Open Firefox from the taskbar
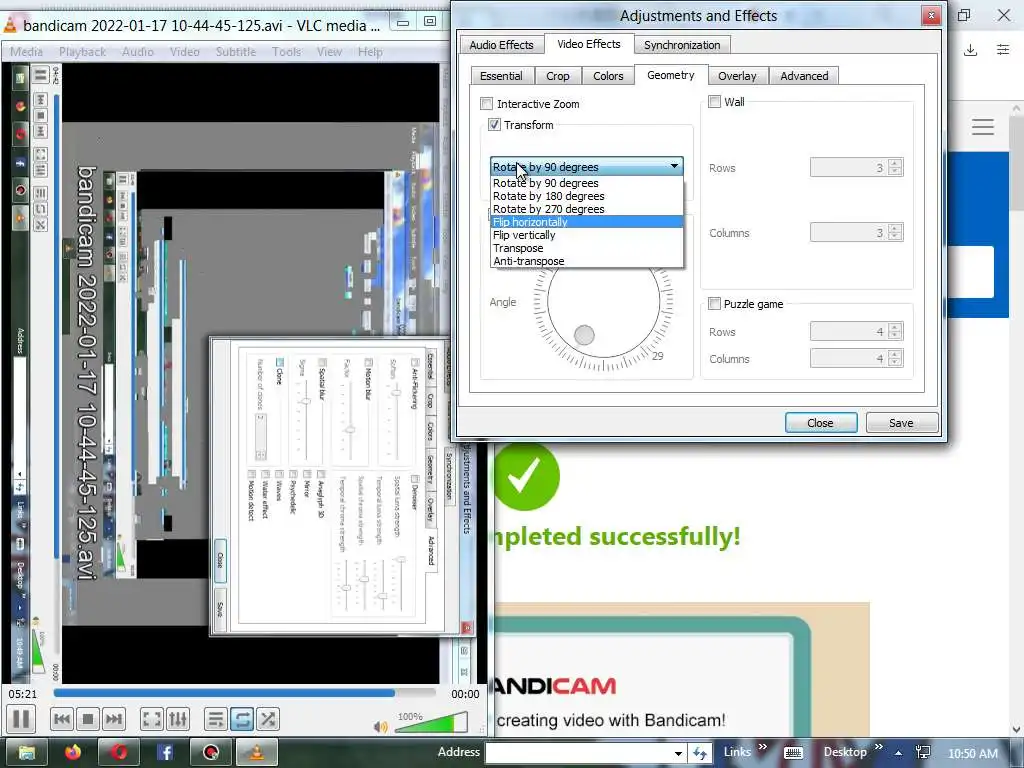 pyautogui.click(x=72, y=752)
